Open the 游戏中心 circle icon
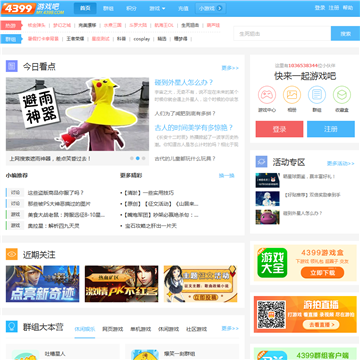This screenshot has height=360, width=360. tap(267, 95)
